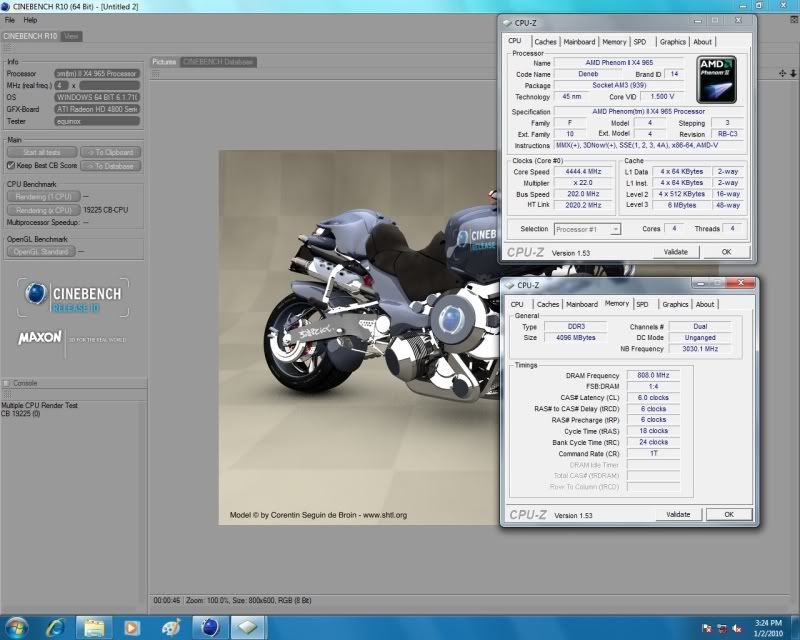Click Validate in upper CPU-Z window
The image size is (800, 640).
[x=676, y=252]
